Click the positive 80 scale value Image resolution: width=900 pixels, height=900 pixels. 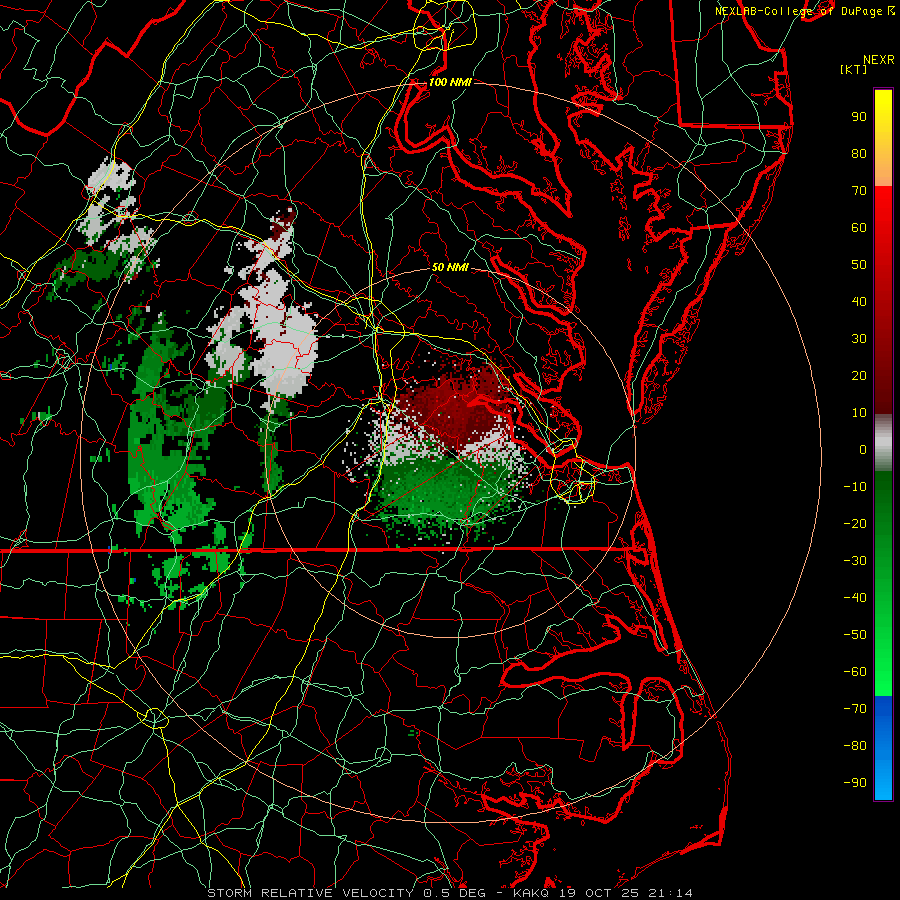[x=859, y=153]
